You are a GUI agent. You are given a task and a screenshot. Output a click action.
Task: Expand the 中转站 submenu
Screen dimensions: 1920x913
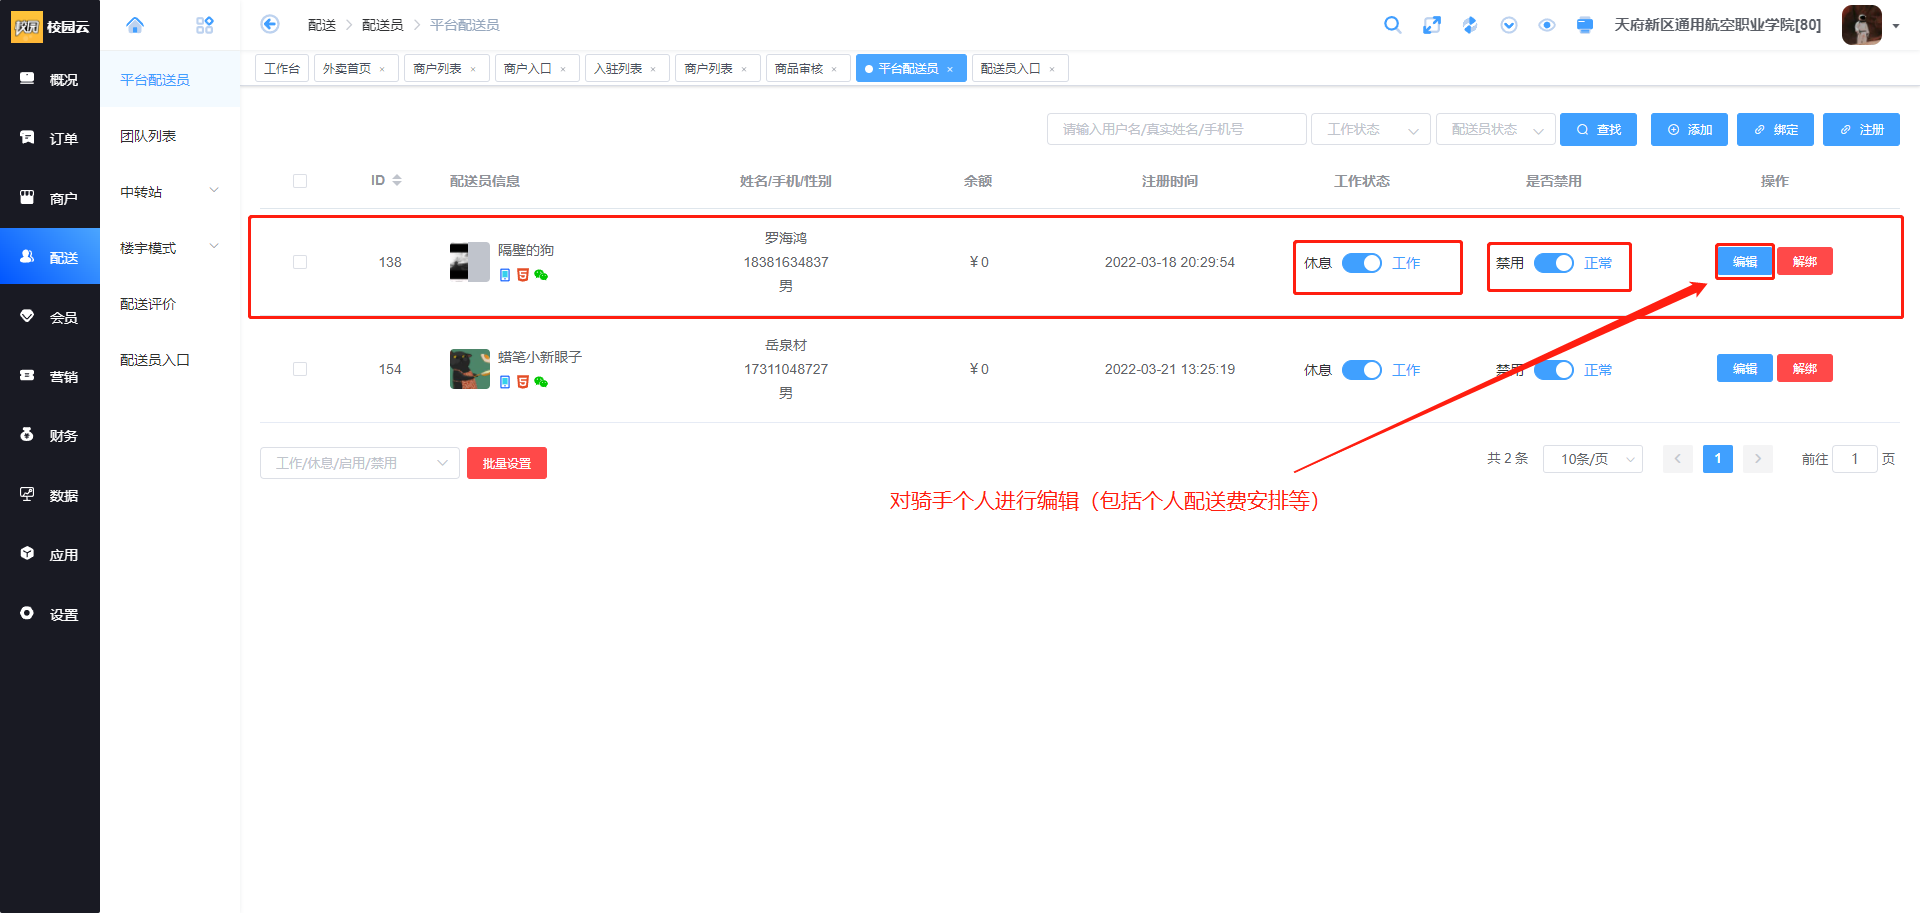(x=170, y=192)
